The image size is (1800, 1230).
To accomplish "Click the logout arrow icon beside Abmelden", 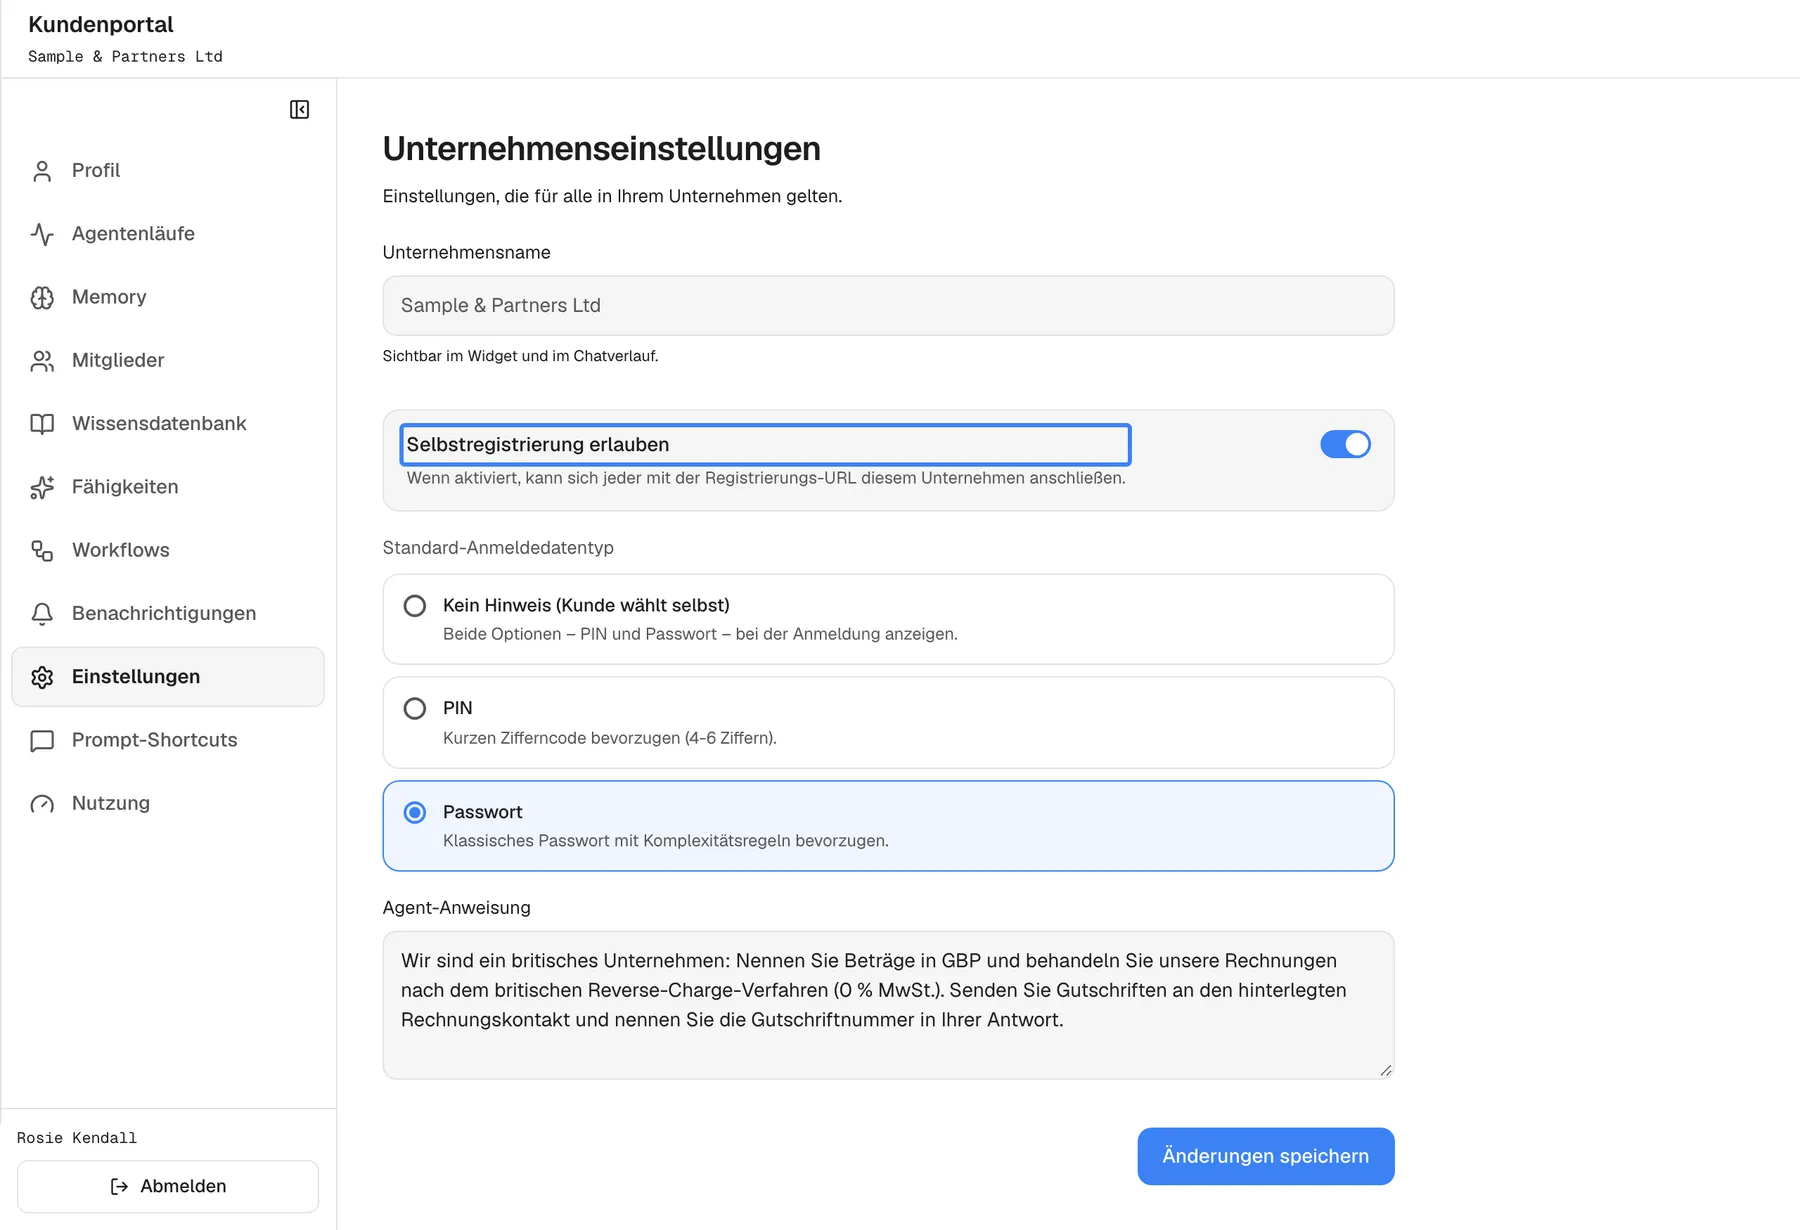I will tap(119, 1186).
